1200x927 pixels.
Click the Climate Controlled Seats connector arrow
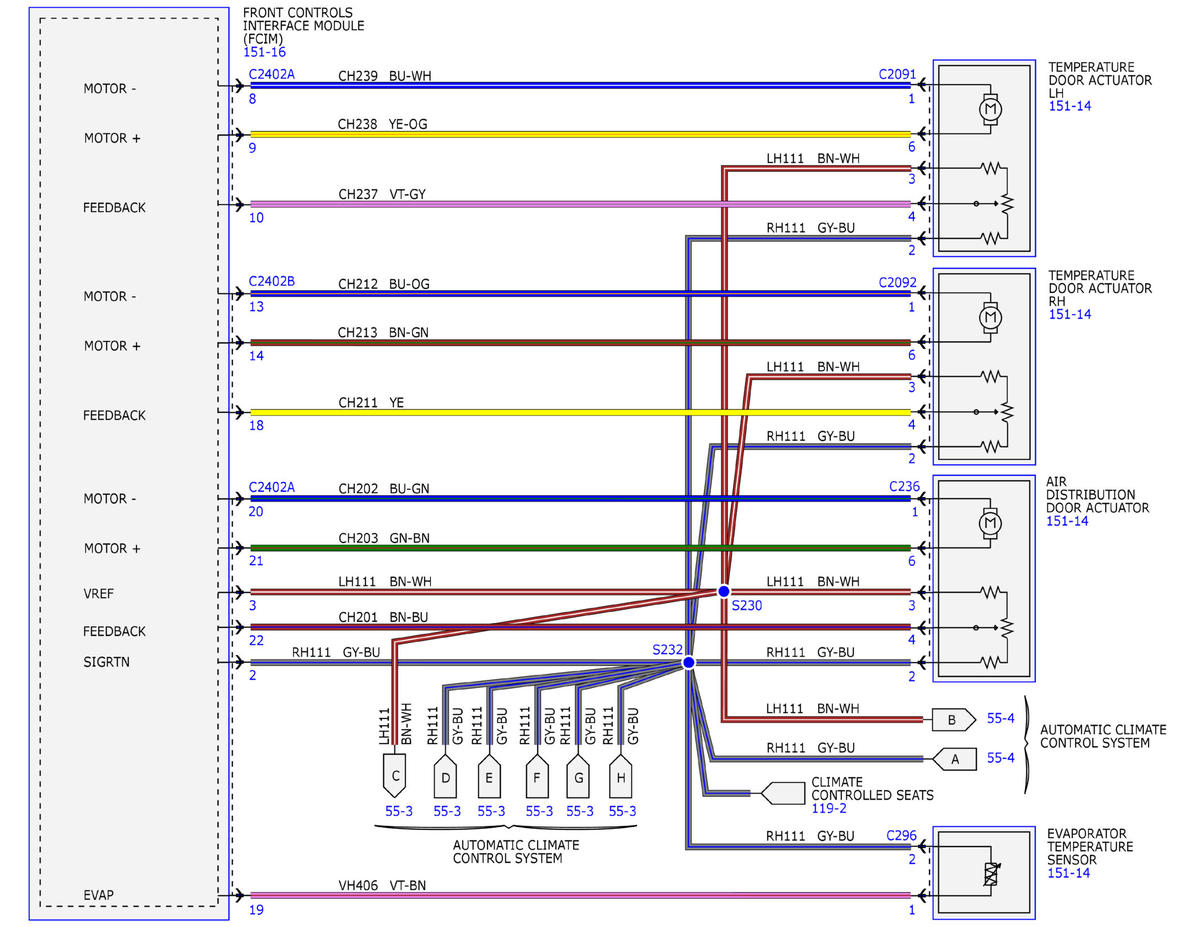click(783, 794)
